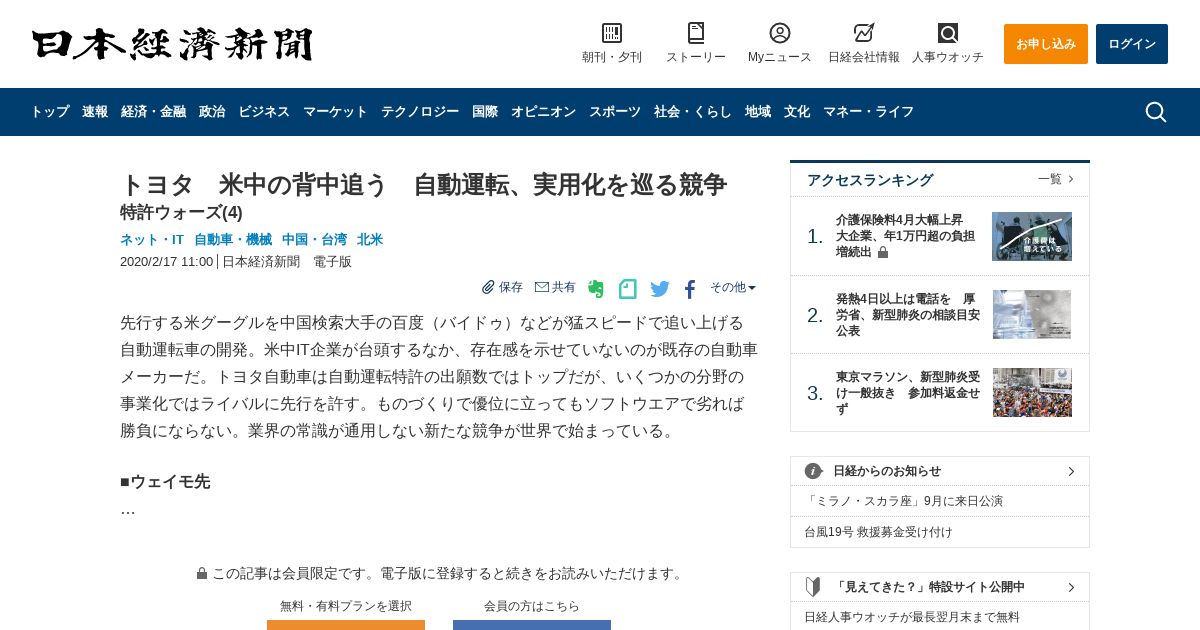
Task: Open the オピニオン navigation item
Action: (544, 112)
